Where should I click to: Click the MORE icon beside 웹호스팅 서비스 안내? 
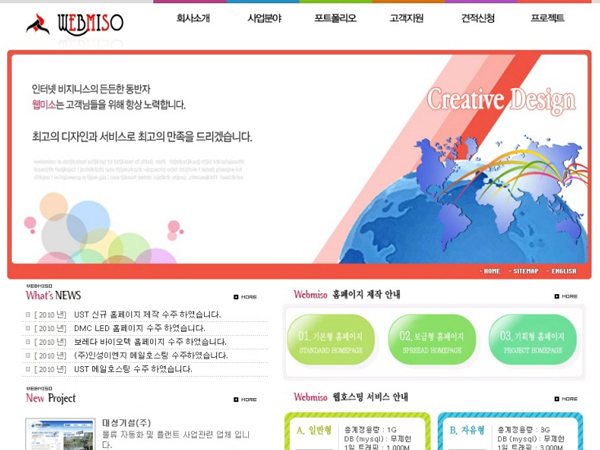click(566, 398)
